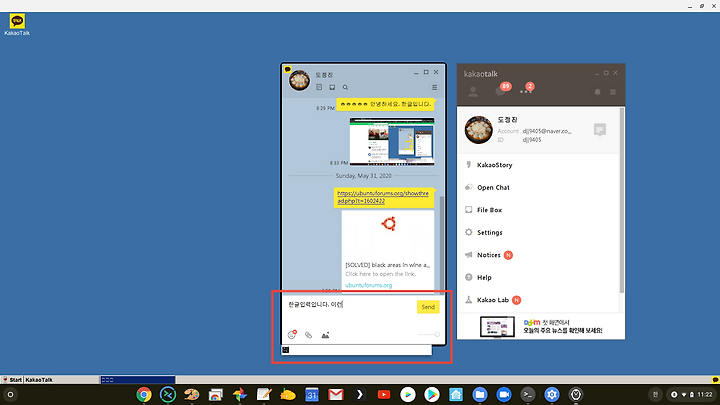Open the Google Photos pinwheel icon
The height and width of the screenshot is (405, 720).
point(240,394)
